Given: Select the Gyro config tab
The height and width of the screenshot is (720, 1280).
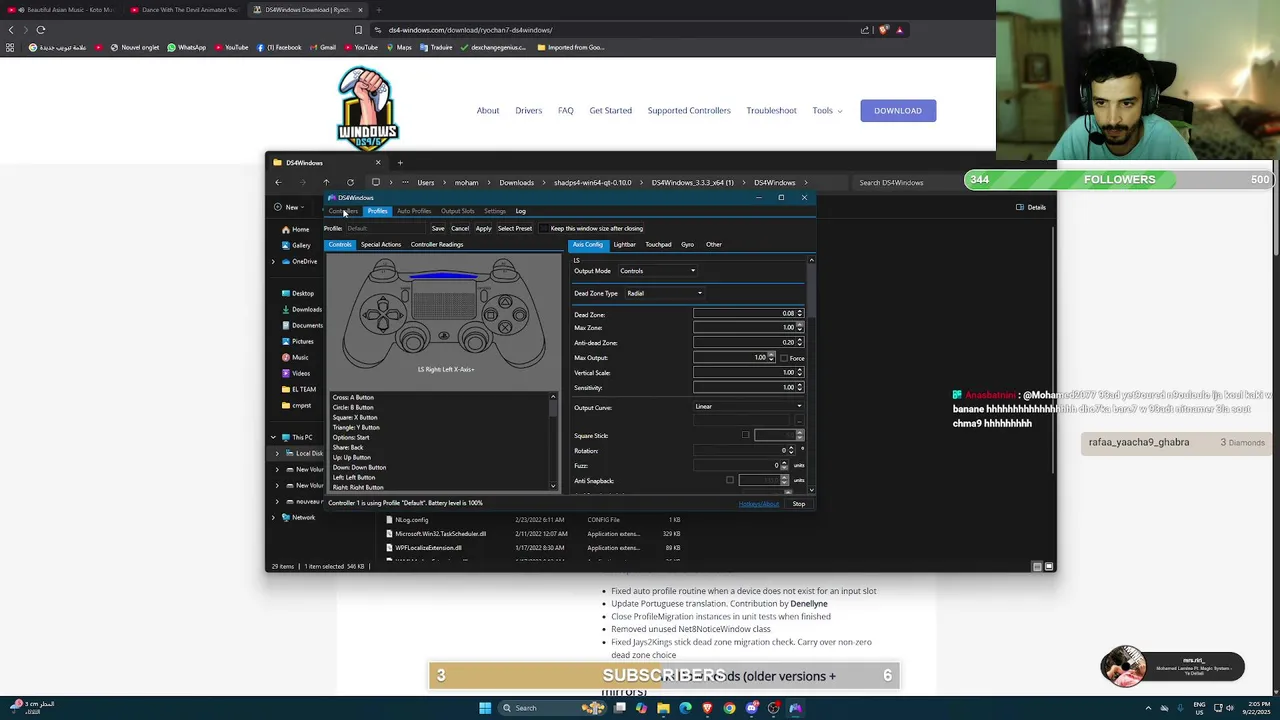Looking at the screenshot, I should (x=687, y=244).
